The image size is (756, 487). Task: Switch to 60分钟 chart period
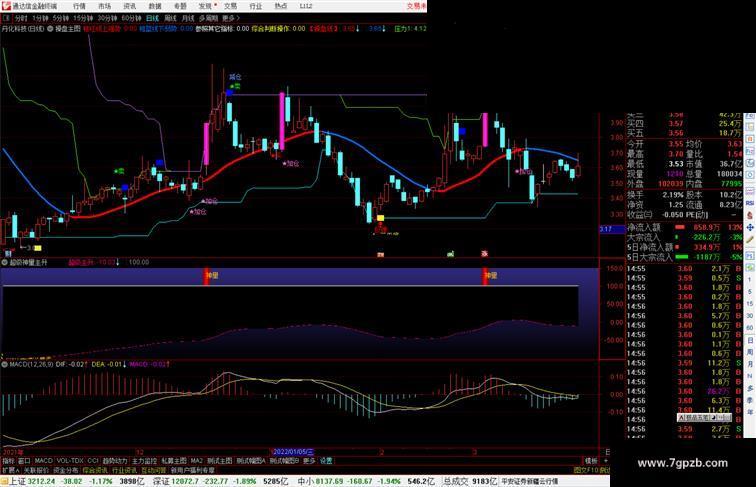tap(131, 18)
